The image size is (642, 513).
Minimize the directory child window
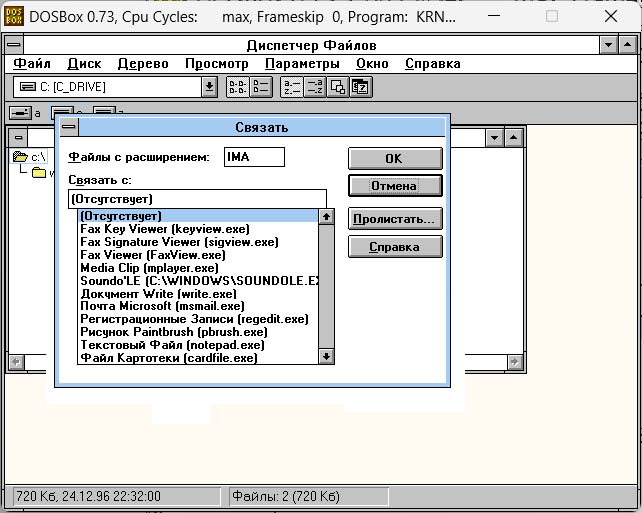click(x=494, y=138)
